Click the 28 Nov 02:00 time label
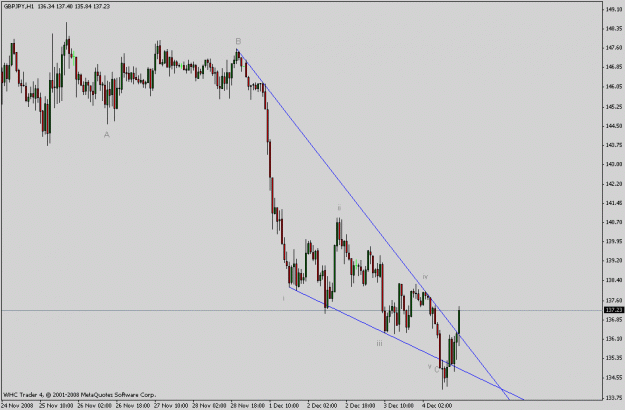 coord(209,406)
